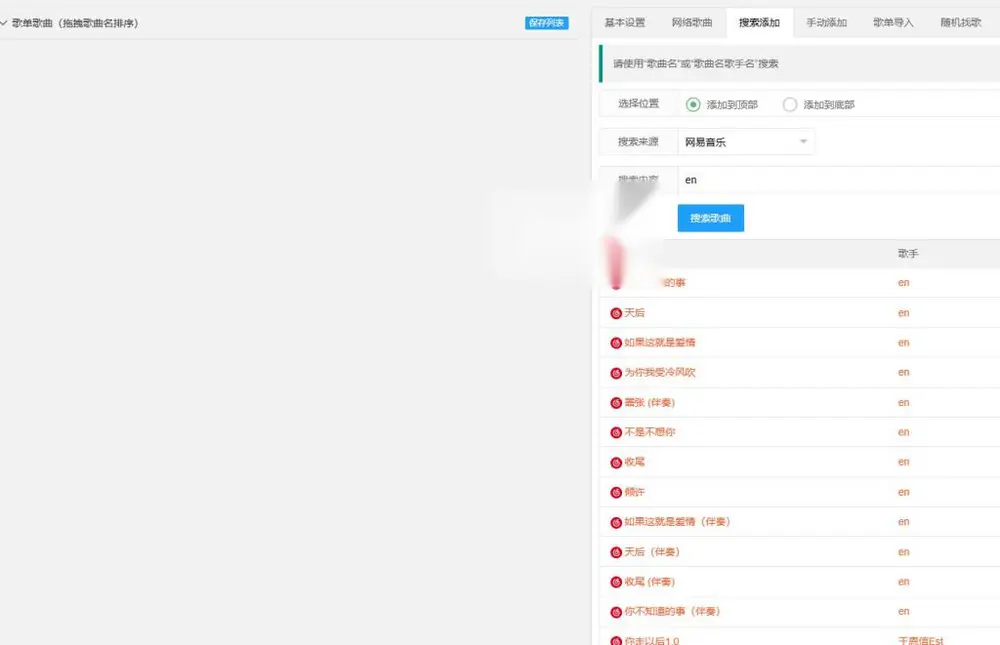Click NetEase icon beside 嚣张 (伴奏)
This screenshot has height=645, width=1000.
616,403
